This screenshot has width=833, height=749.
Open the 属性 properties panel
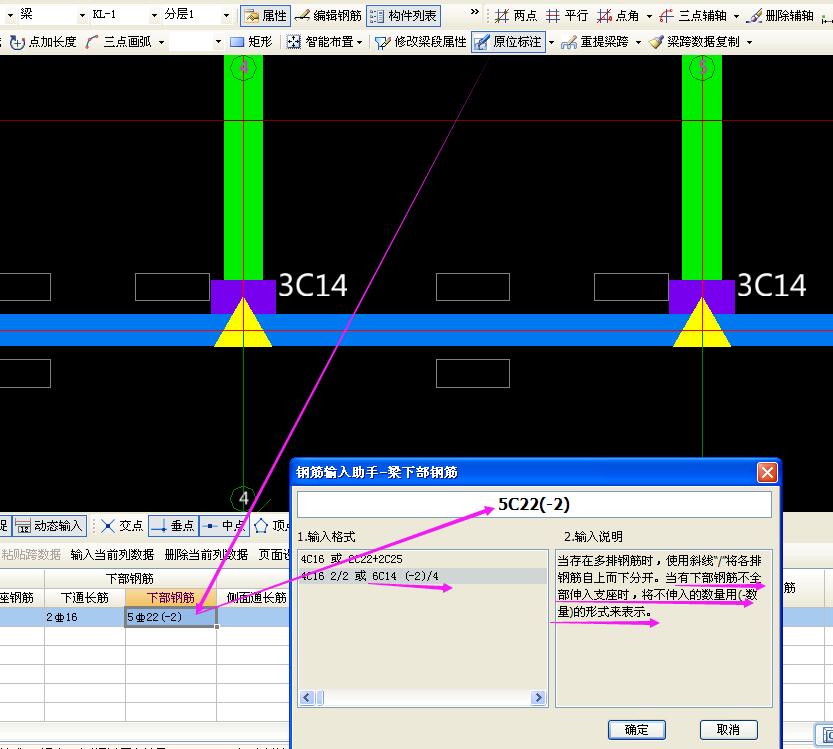point(265,16)
